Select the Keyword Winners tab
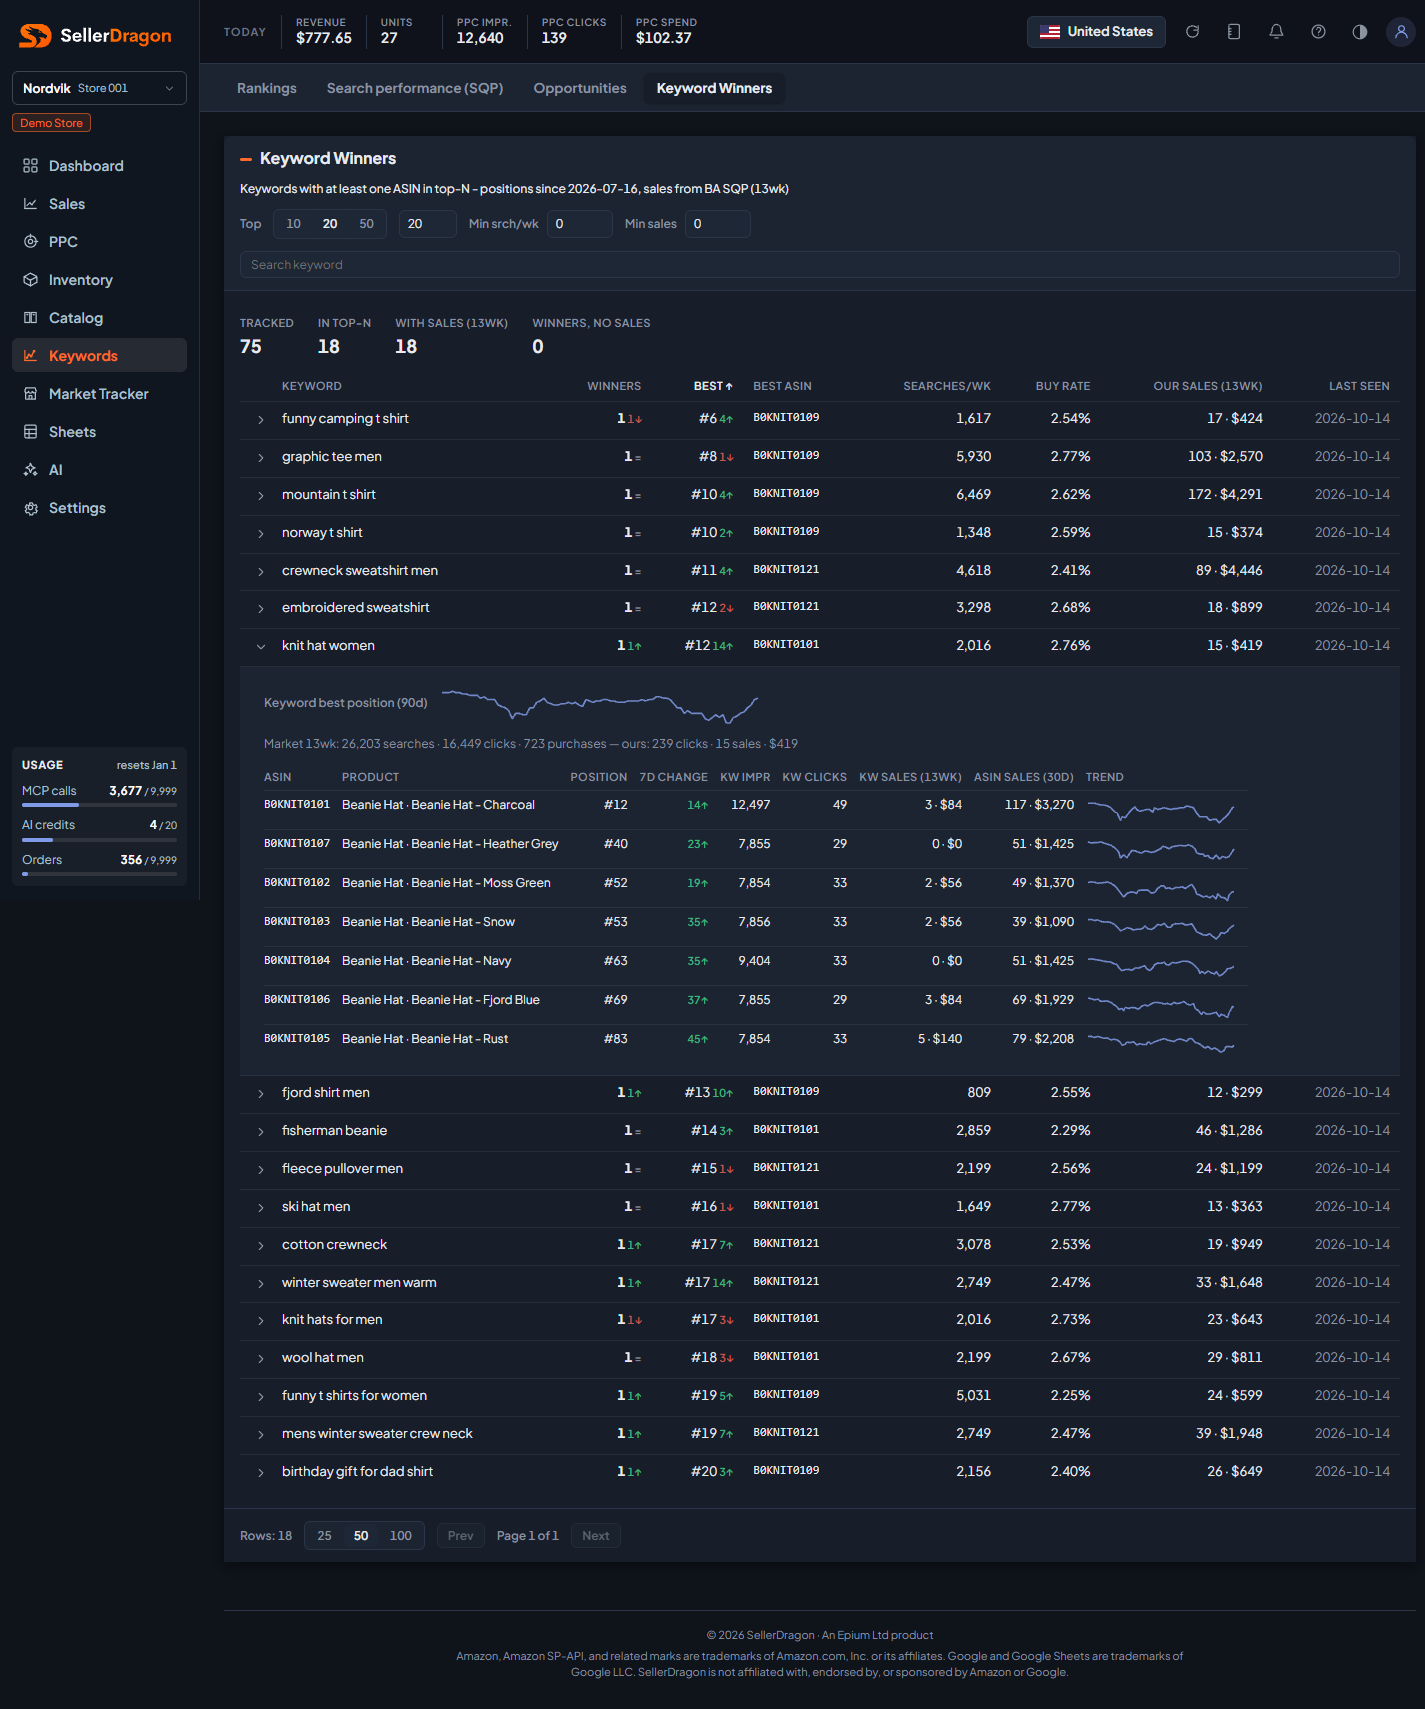Image resolution: width=1425 pixels, height=1709 pixels. pyautogui.click(x=714, y=88)
